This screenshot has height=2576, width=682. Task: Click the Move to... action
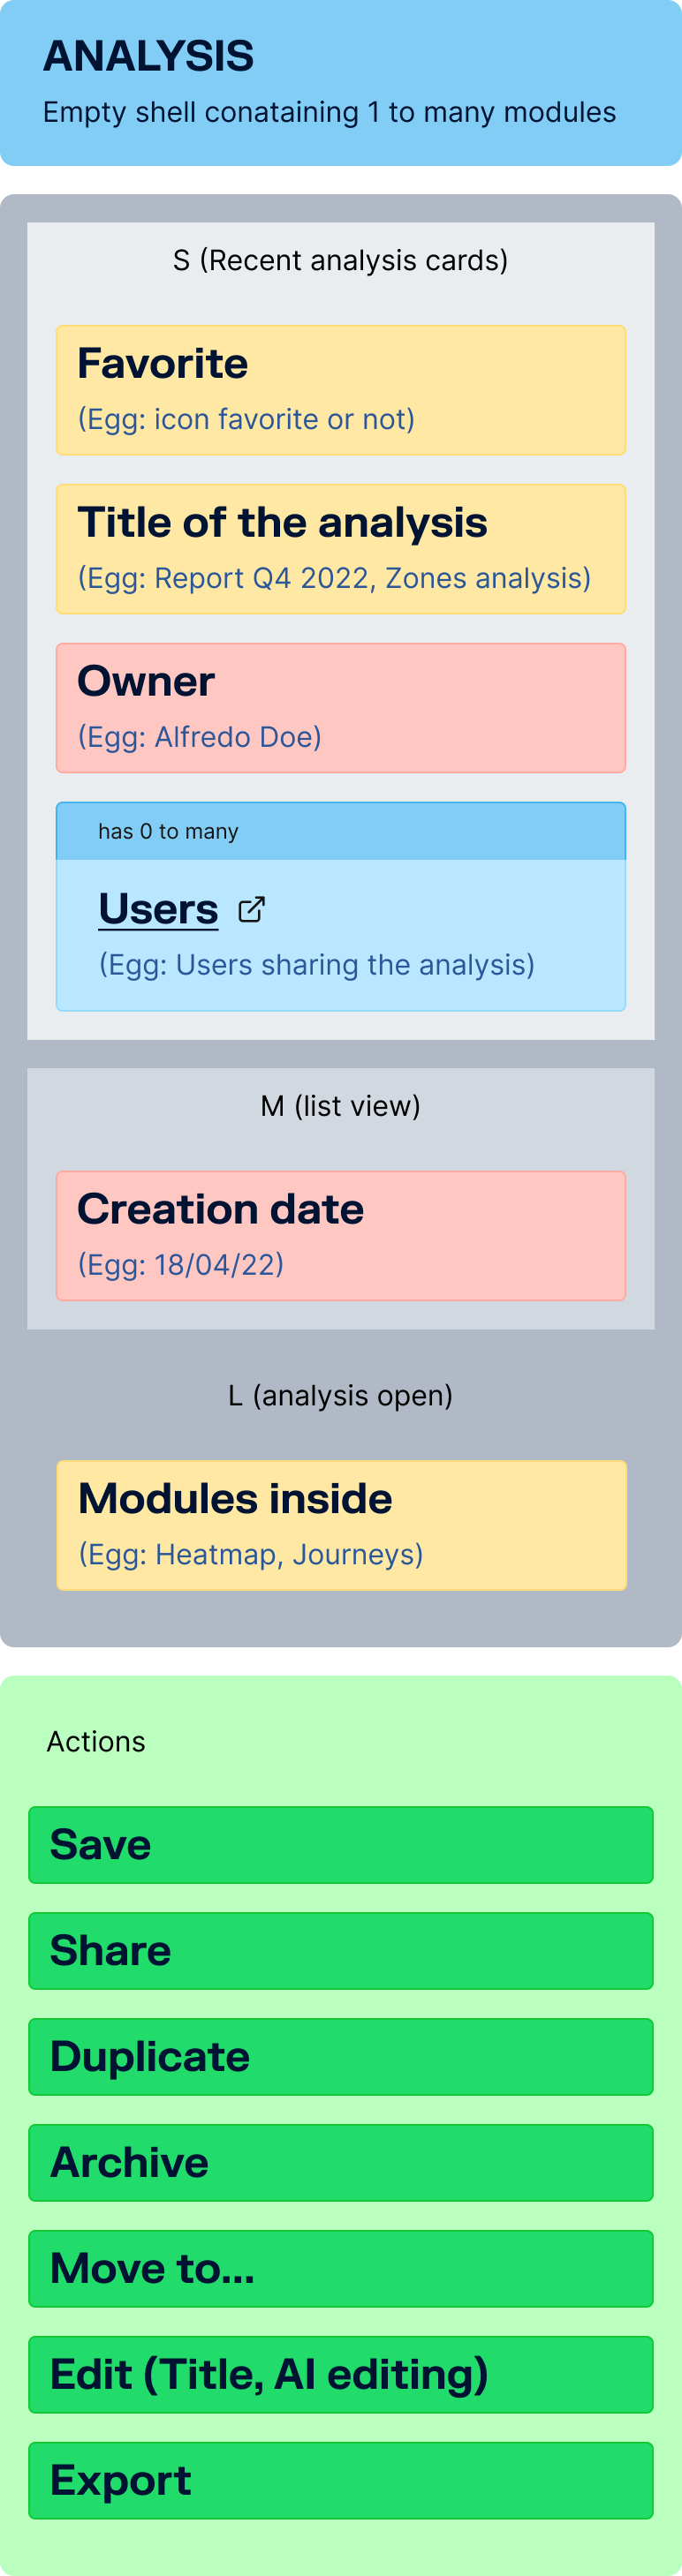pyautogui.click(x=340, y=2269)
